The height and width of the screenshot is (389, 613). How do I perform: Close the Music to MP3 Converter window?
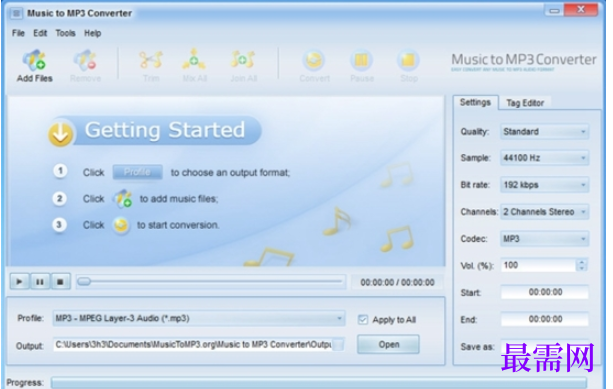click(x=581, y=10)
